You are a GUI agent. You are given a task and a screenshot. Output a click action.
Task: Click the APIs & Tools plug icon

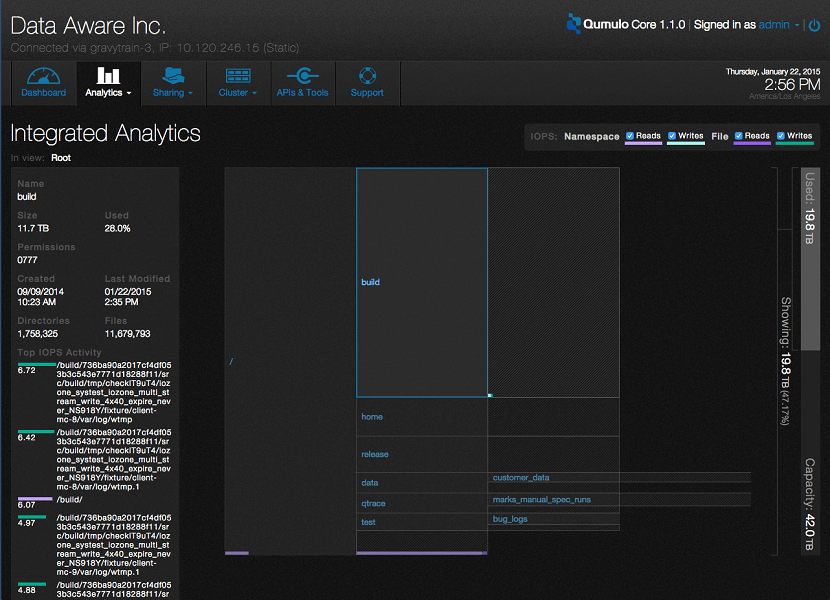pyautogui.click(x=303, y=76)
